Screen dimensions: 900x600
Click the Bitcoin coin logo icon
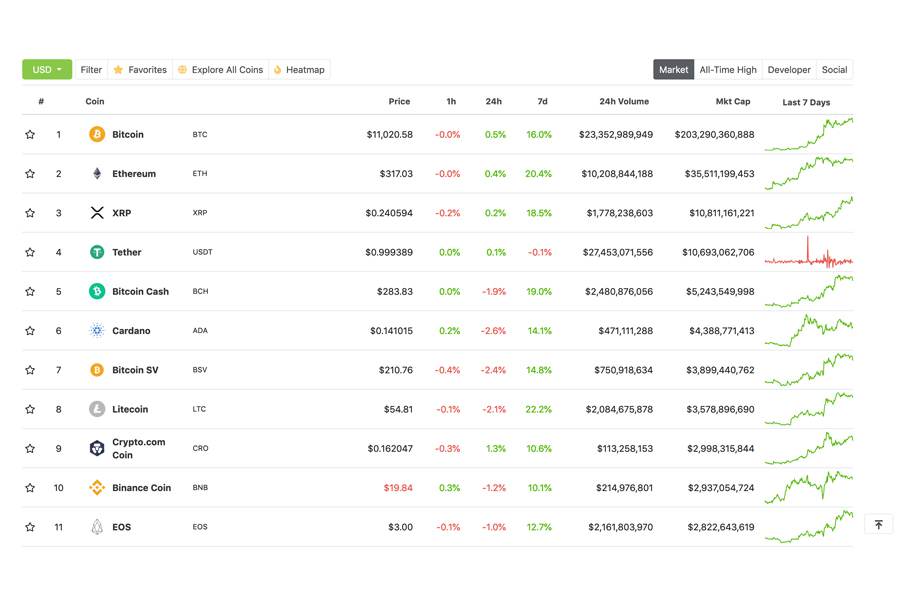point(97,134)
